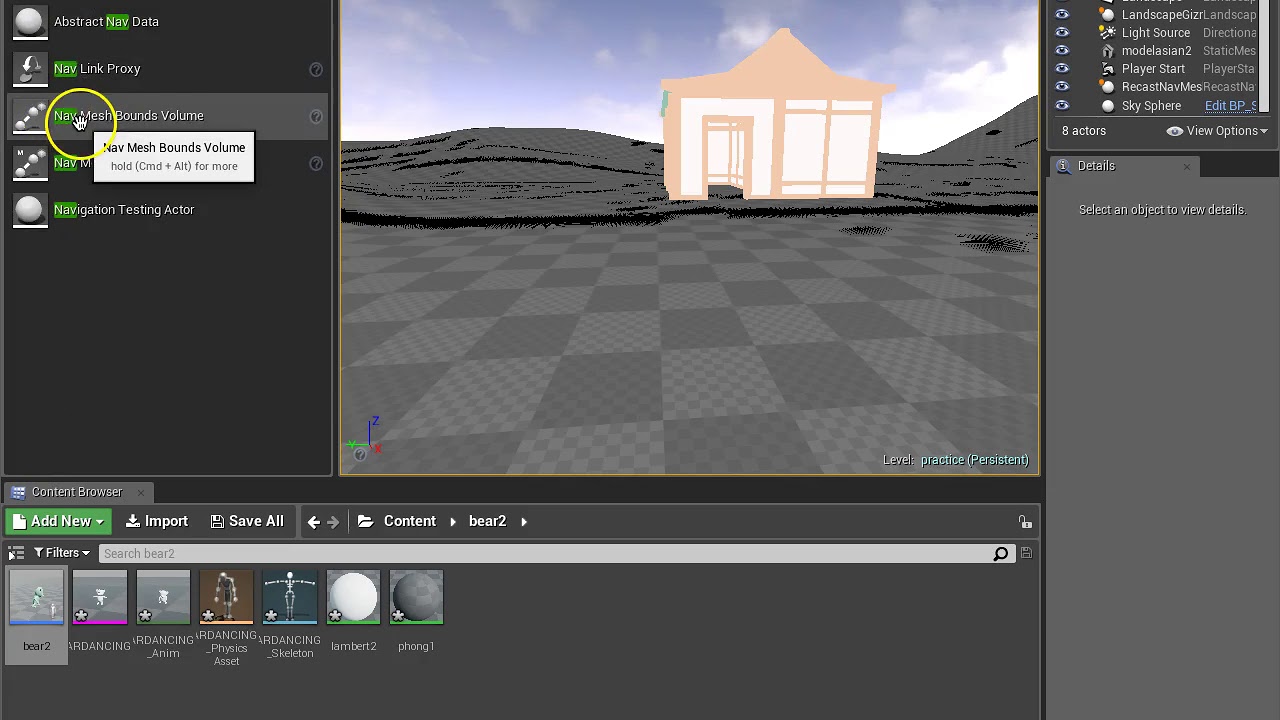Click the Light Source actor icon in outliner

[1107, 32]
